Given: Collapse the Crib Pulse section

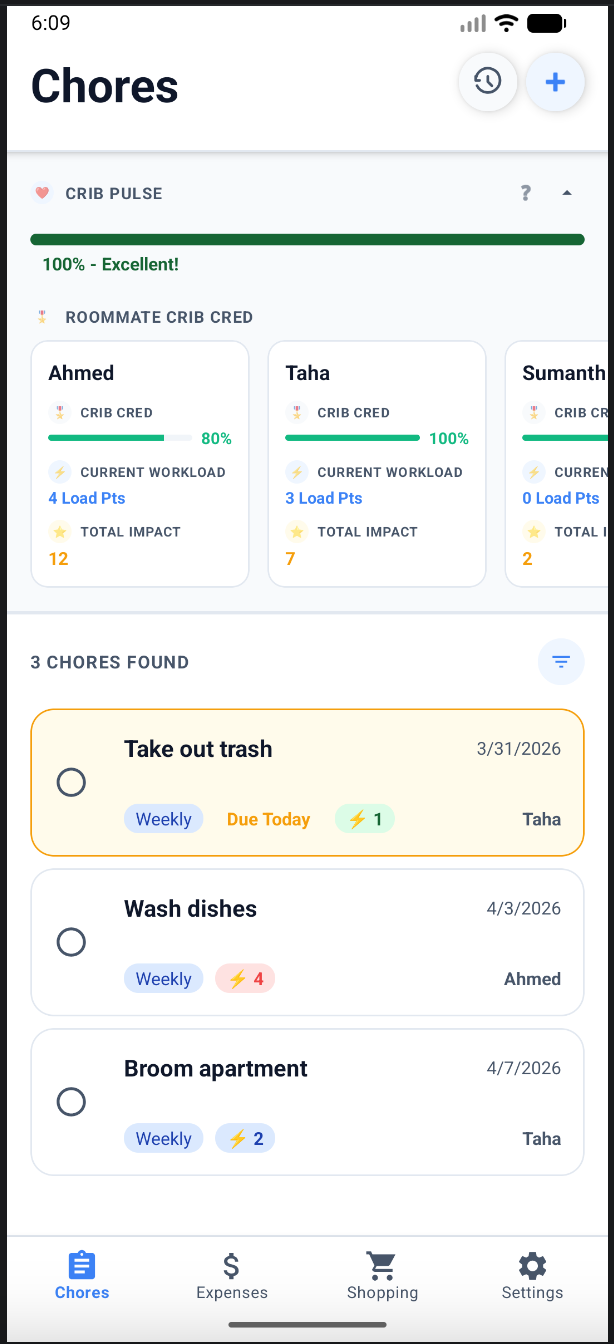Looking at the screenshot, I should [x=566, y=193].
